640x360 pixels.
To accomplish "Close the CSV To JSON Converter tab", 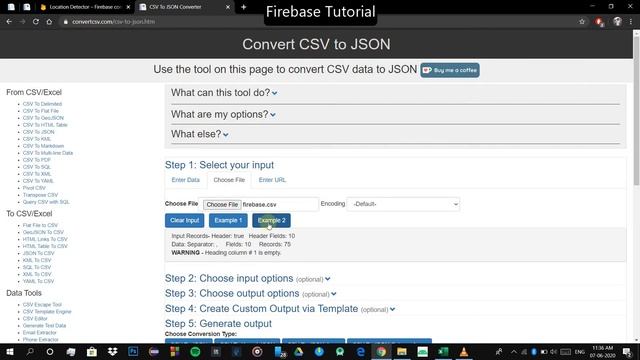I will coord(228,7).
